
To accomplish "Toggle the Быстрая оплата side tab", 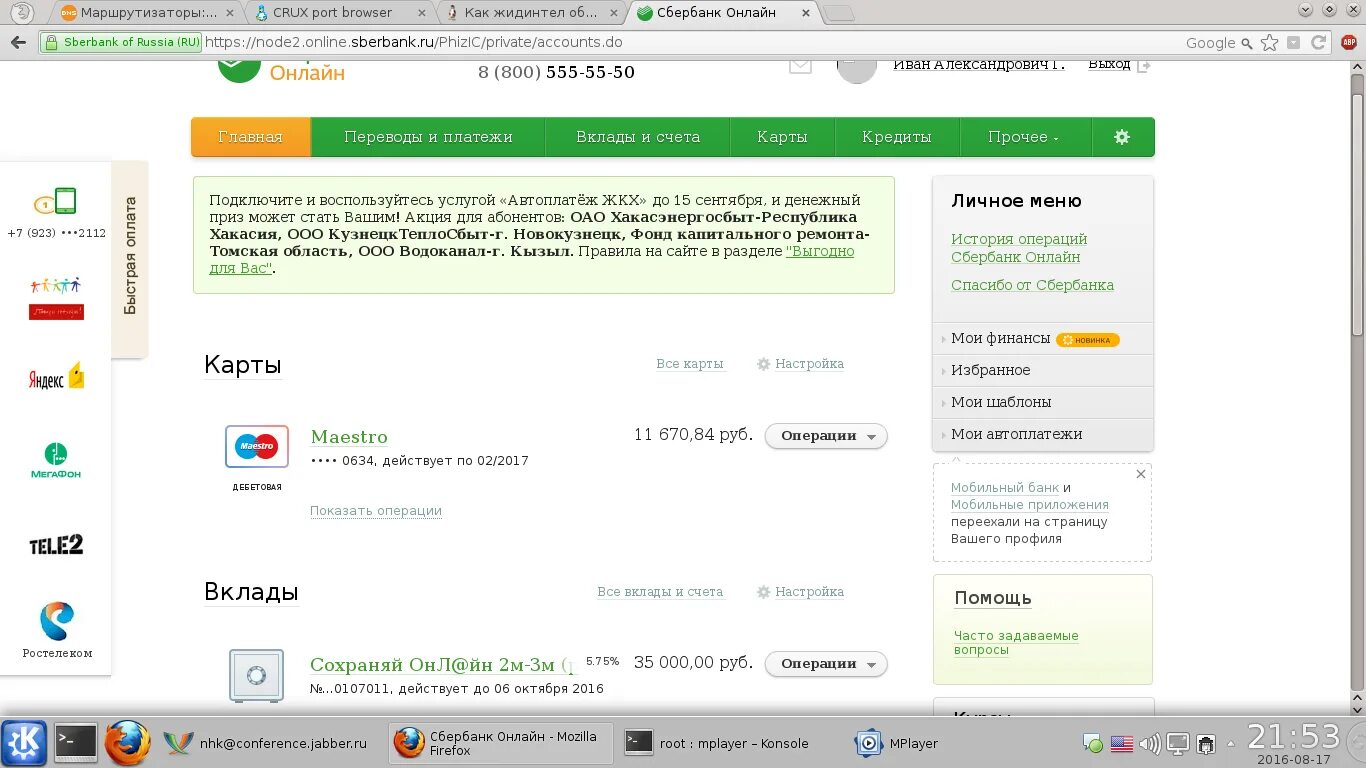I will point(130,257).
